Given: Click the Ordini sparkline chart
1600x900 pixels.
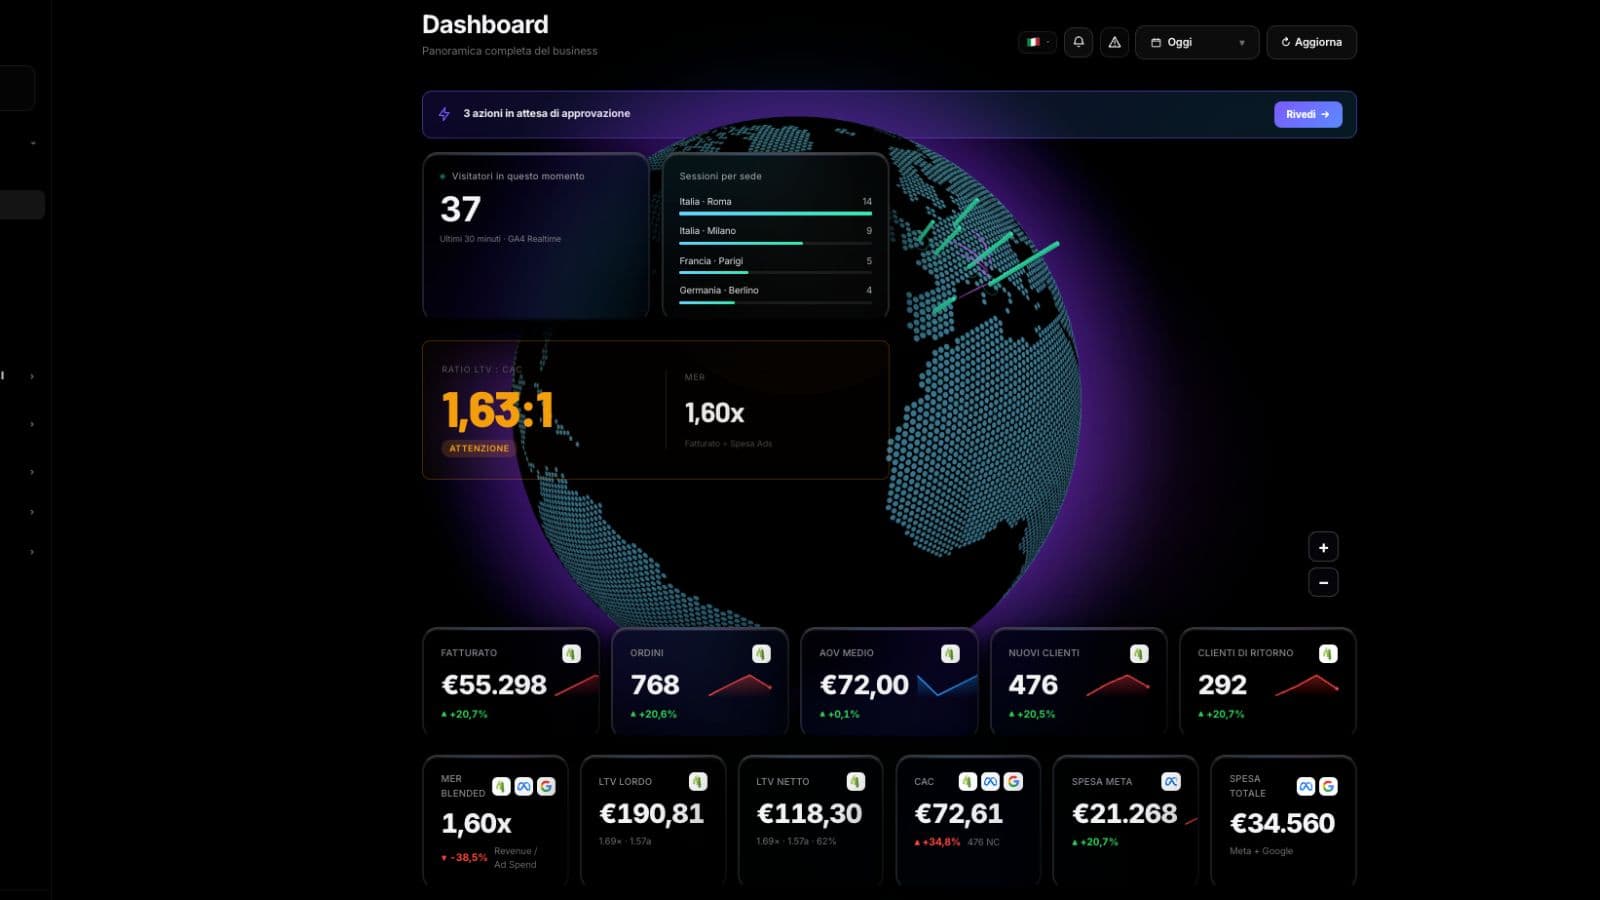Looking at the screenshot, I should (x=740, y=685).
